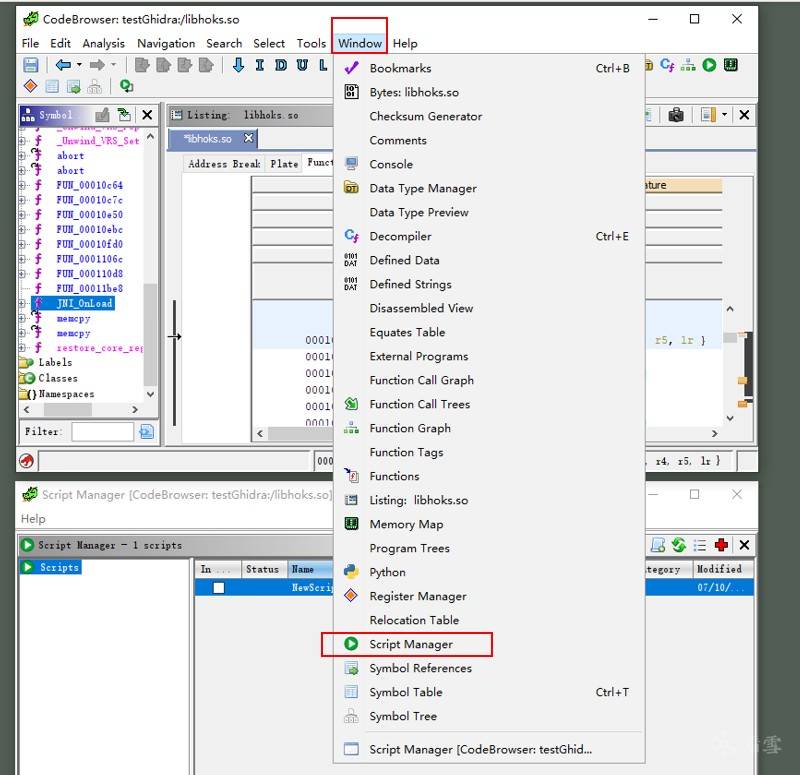Toggle the D data navigation icon
Viewport: 800px width, 775px height.
point(281,65)
